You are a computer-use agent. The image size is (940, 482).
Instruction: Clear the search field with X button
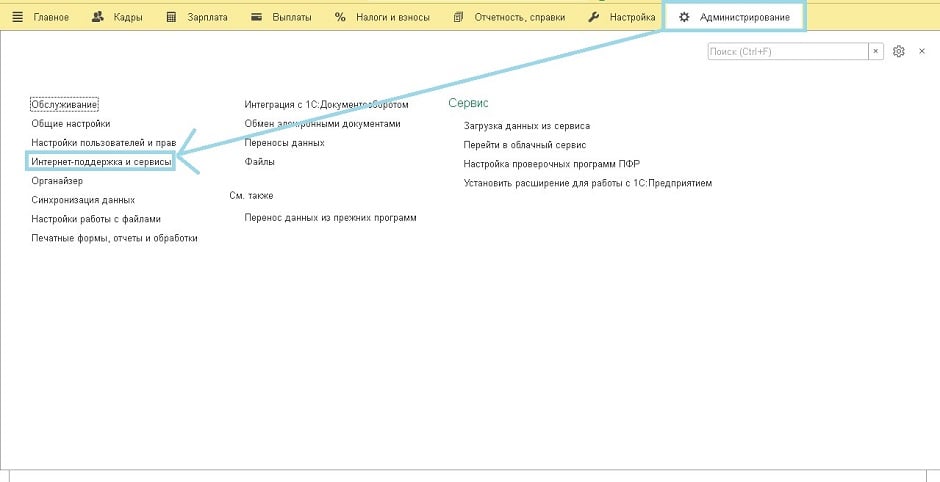[876, 52]
